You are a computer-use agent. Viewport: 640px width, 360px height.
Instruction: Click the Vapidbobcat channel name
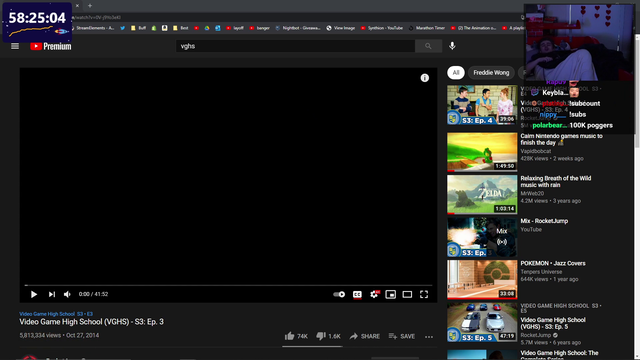536,151
